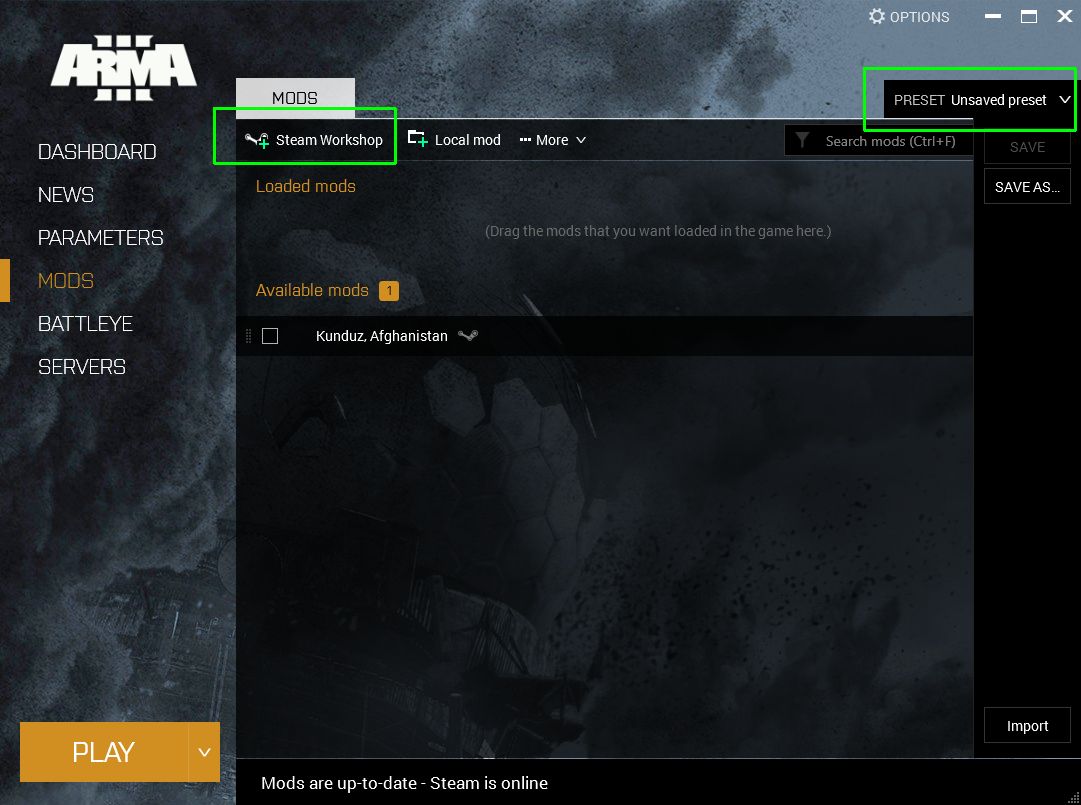Click the Arma 3 logo
The image size is (1081, 805).
tap(124, 69)
